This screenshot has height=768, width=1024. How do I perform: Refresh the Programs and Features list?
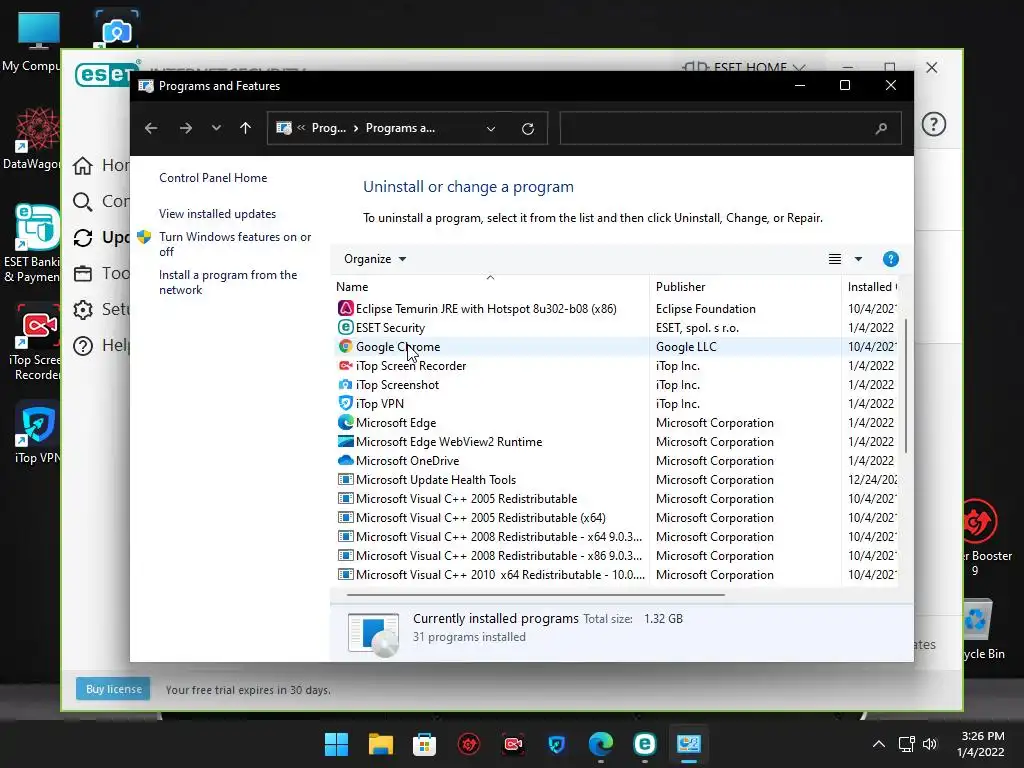pyautogui.click(x=528, y=129)
